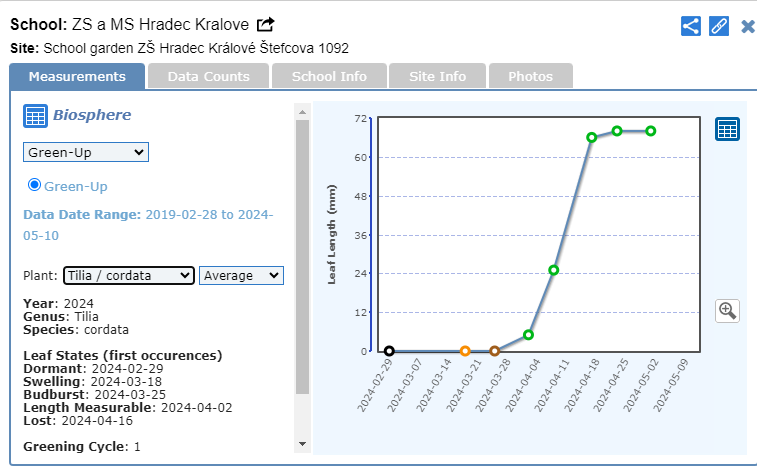Select the Green-Up radio button

tap(34, 185)
